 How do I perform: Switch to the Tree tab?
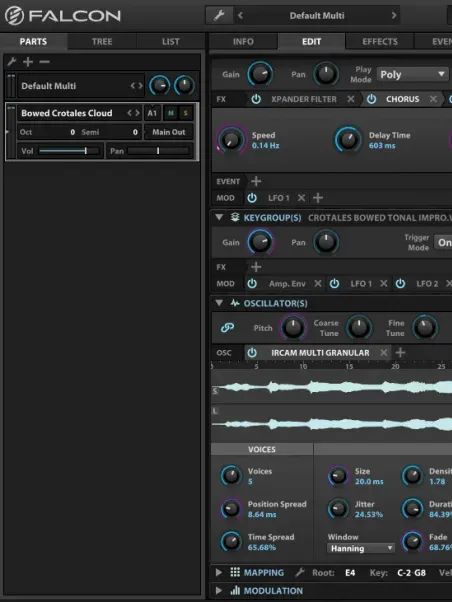102,41
